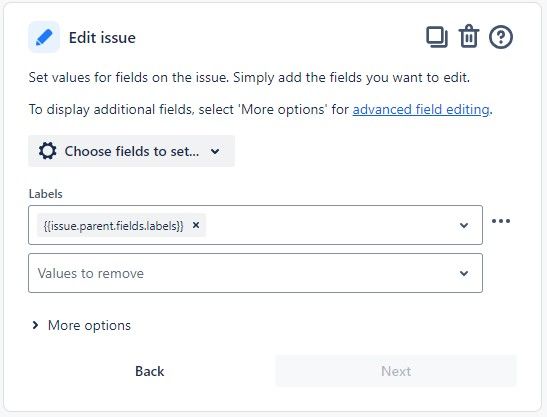This screenshot has width=547, height=417.
Task: Remove the issue.parent.fields.labels chip with its x
Action: [x=196, y=225]
